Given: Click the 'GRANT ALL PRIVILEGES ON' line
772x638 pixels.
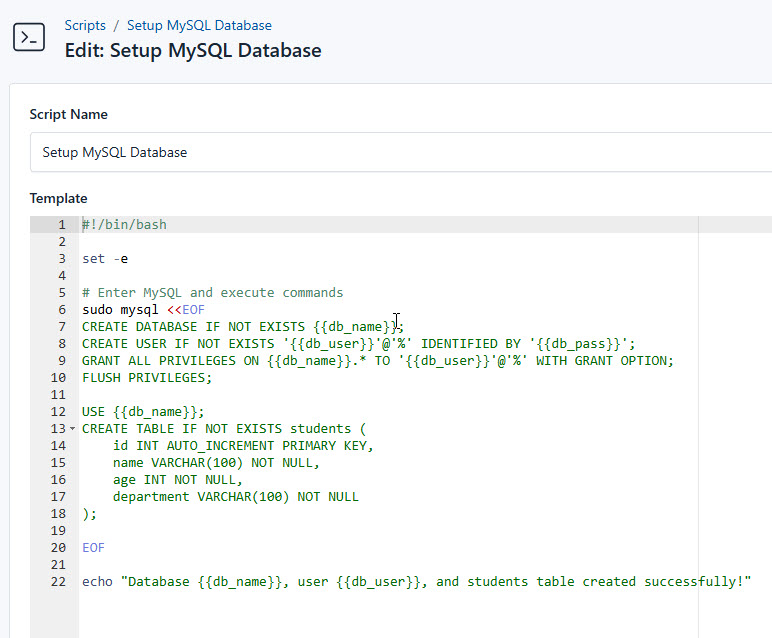Looking at the screenshot, I should [377, 361].
